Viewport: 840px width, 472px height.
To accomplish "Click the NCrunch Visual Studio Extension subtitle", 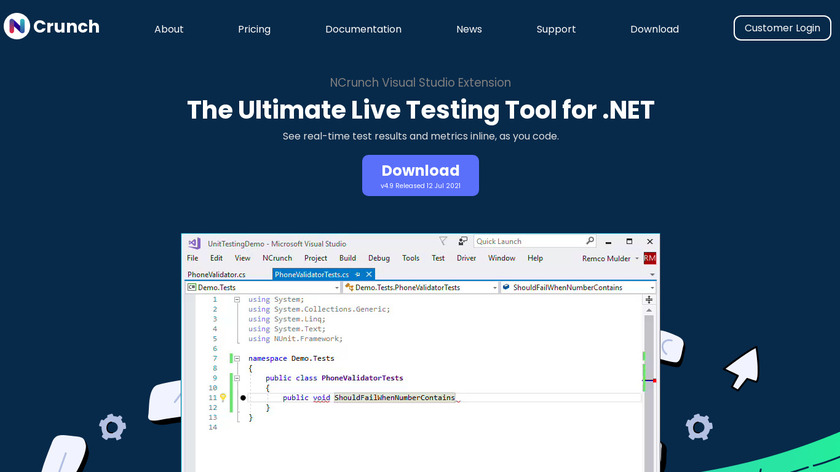I will point(420,83).
